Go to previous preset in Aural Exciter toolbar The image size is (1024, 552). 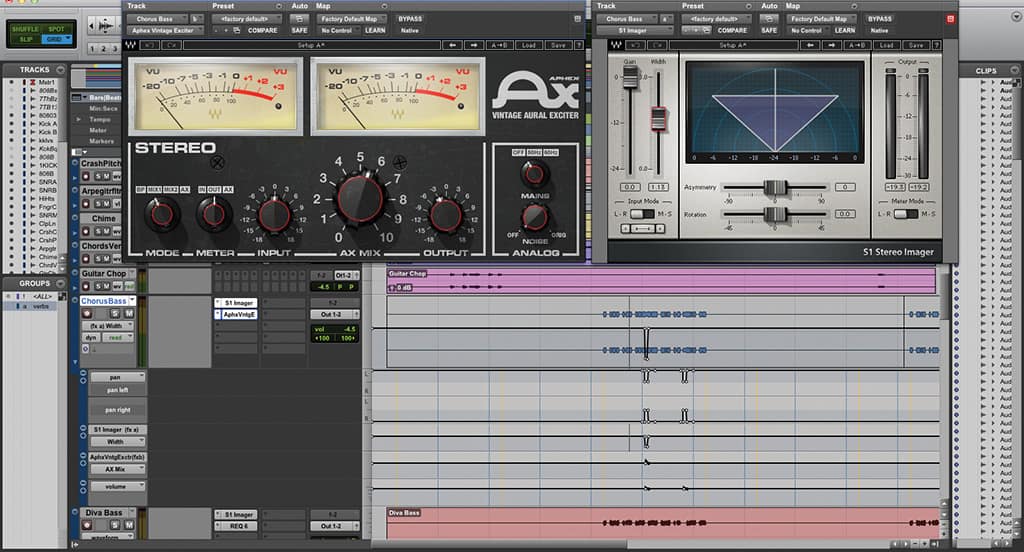click(x=452, y=45)
